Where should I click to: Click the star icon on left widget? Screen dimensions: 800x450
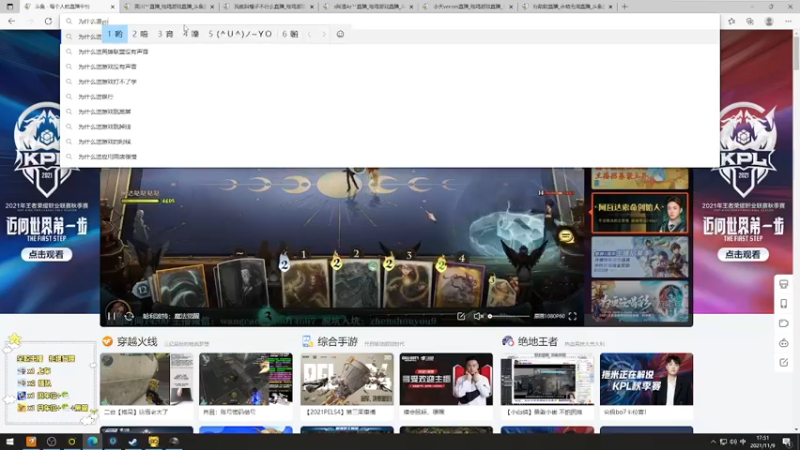point(14,339)
